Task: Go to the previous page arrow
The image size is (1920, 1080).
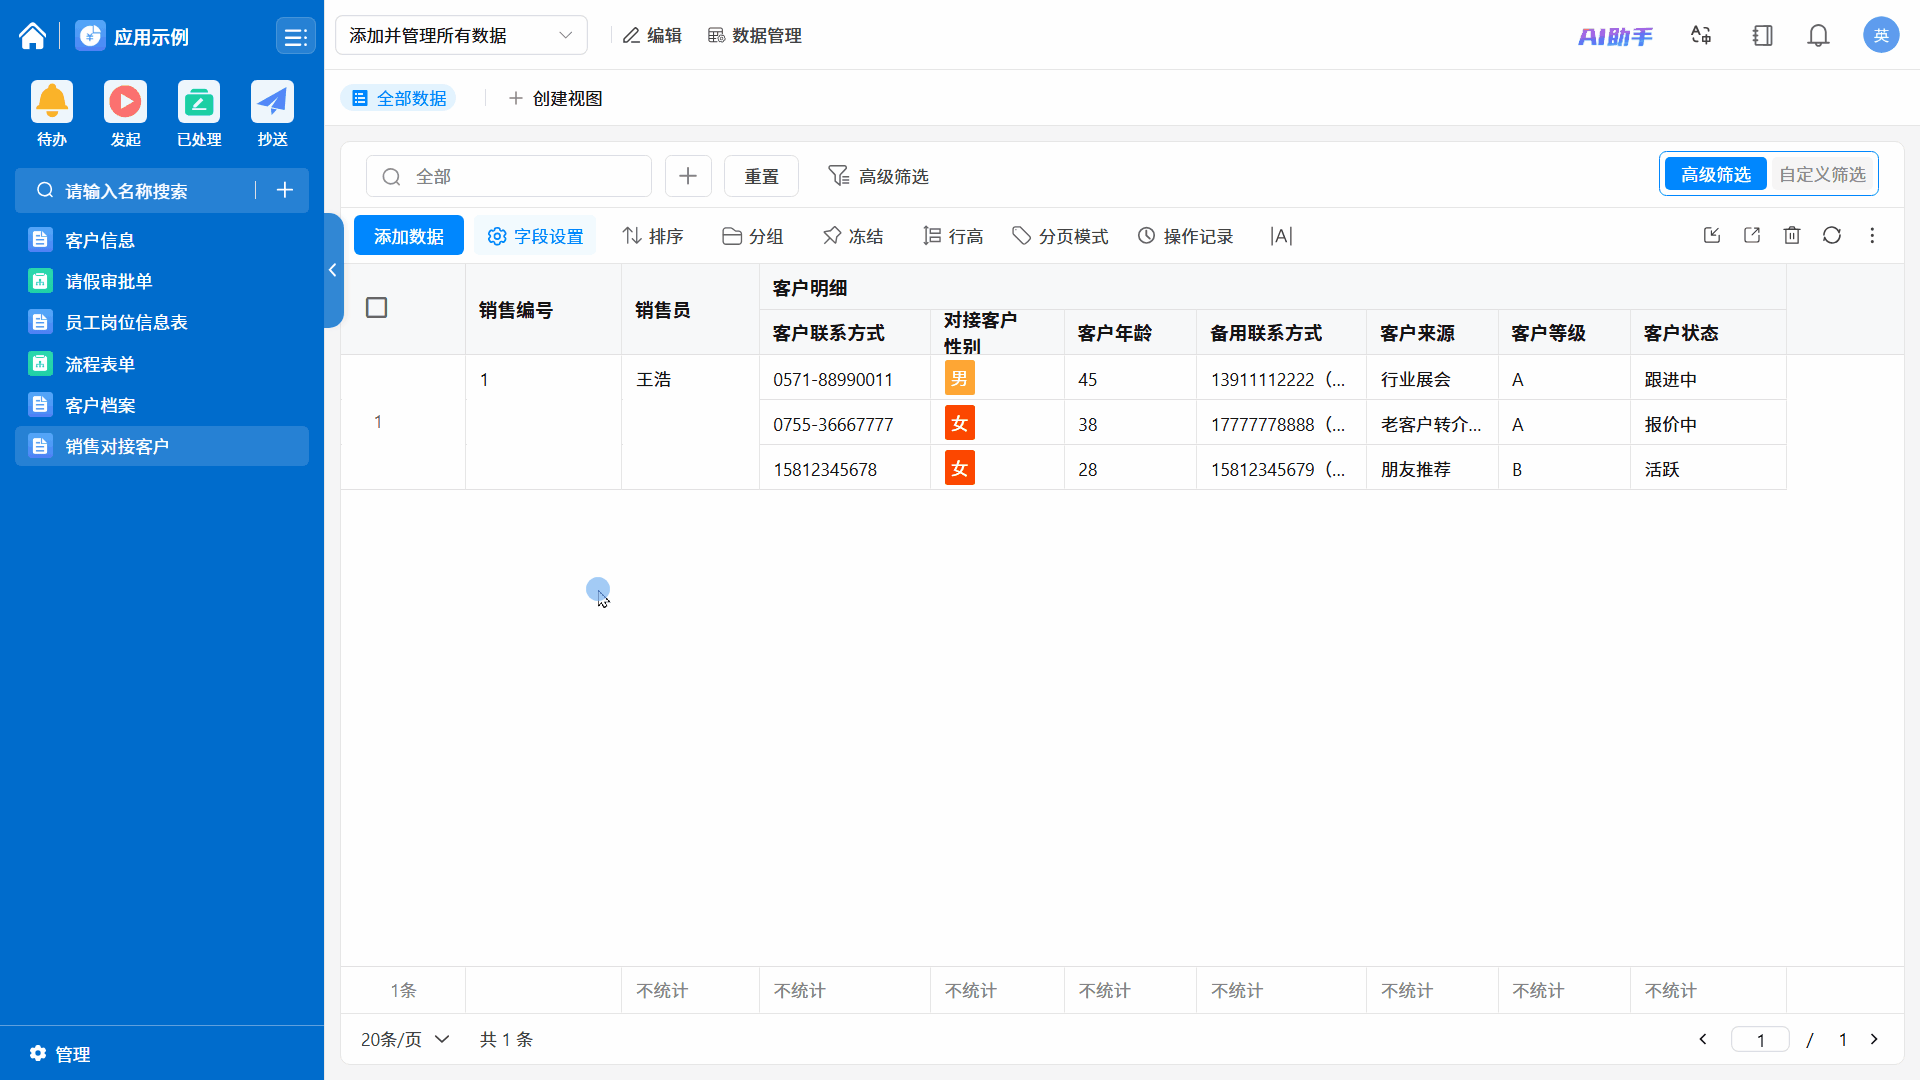Action: [1703, 1039]
